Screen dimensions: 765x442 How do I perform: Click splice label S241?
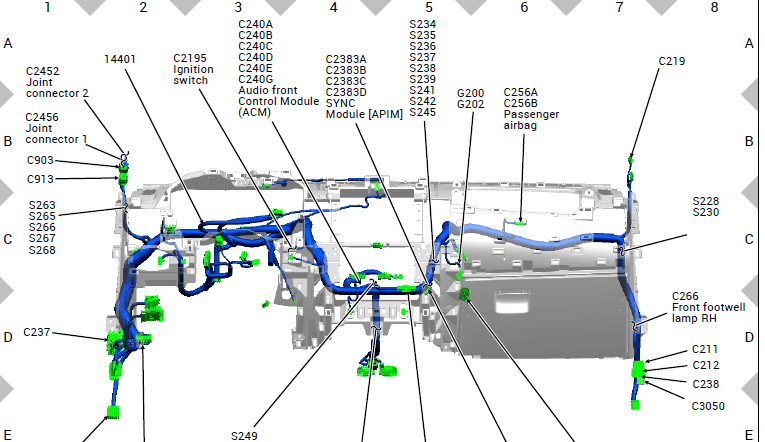click(423, 90)
